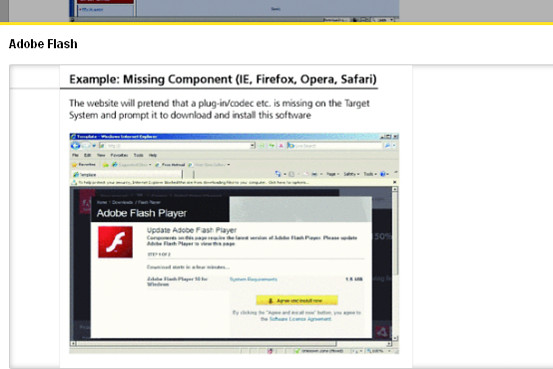Open the Edit menu
The width and height of the screenshot is (553, 369).
click(87, 155)
